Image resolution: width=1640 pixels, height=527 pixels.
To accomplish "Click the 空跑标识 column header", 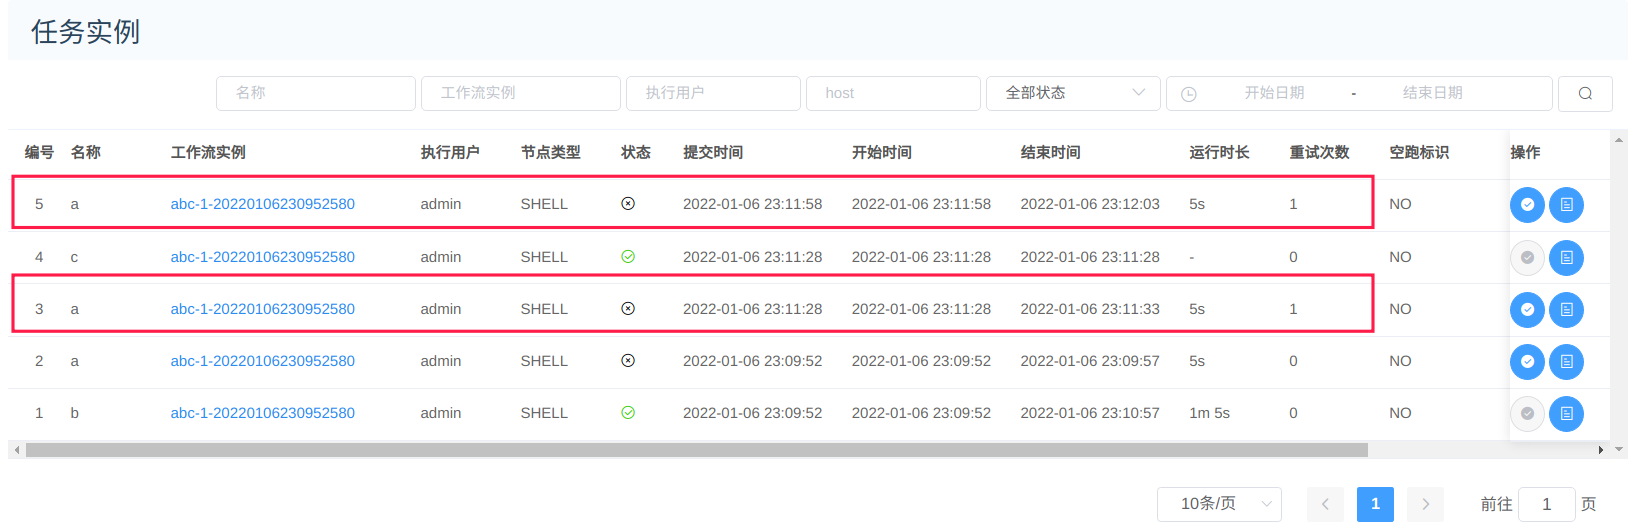I will (x=1419, y=152).
